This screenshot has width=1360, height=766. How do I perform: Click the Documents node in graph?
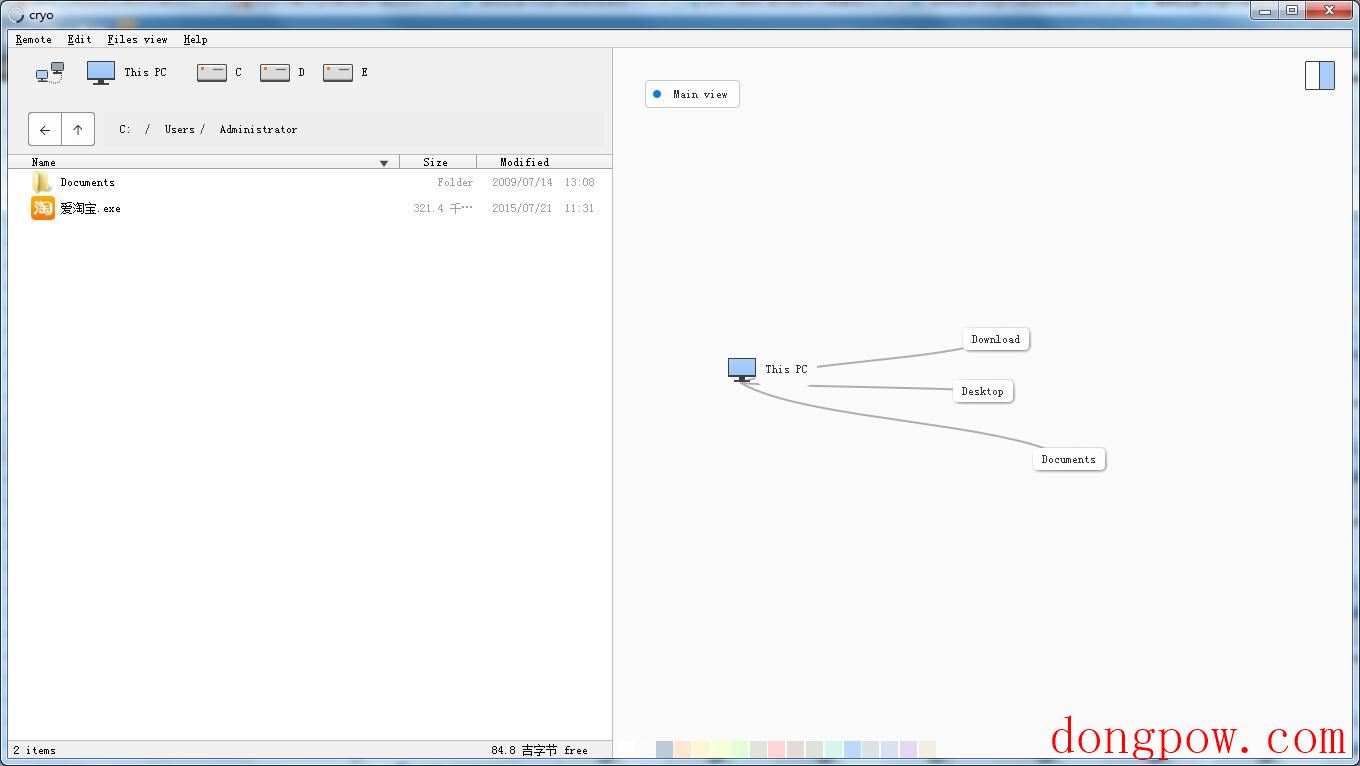click(1069, 459)
